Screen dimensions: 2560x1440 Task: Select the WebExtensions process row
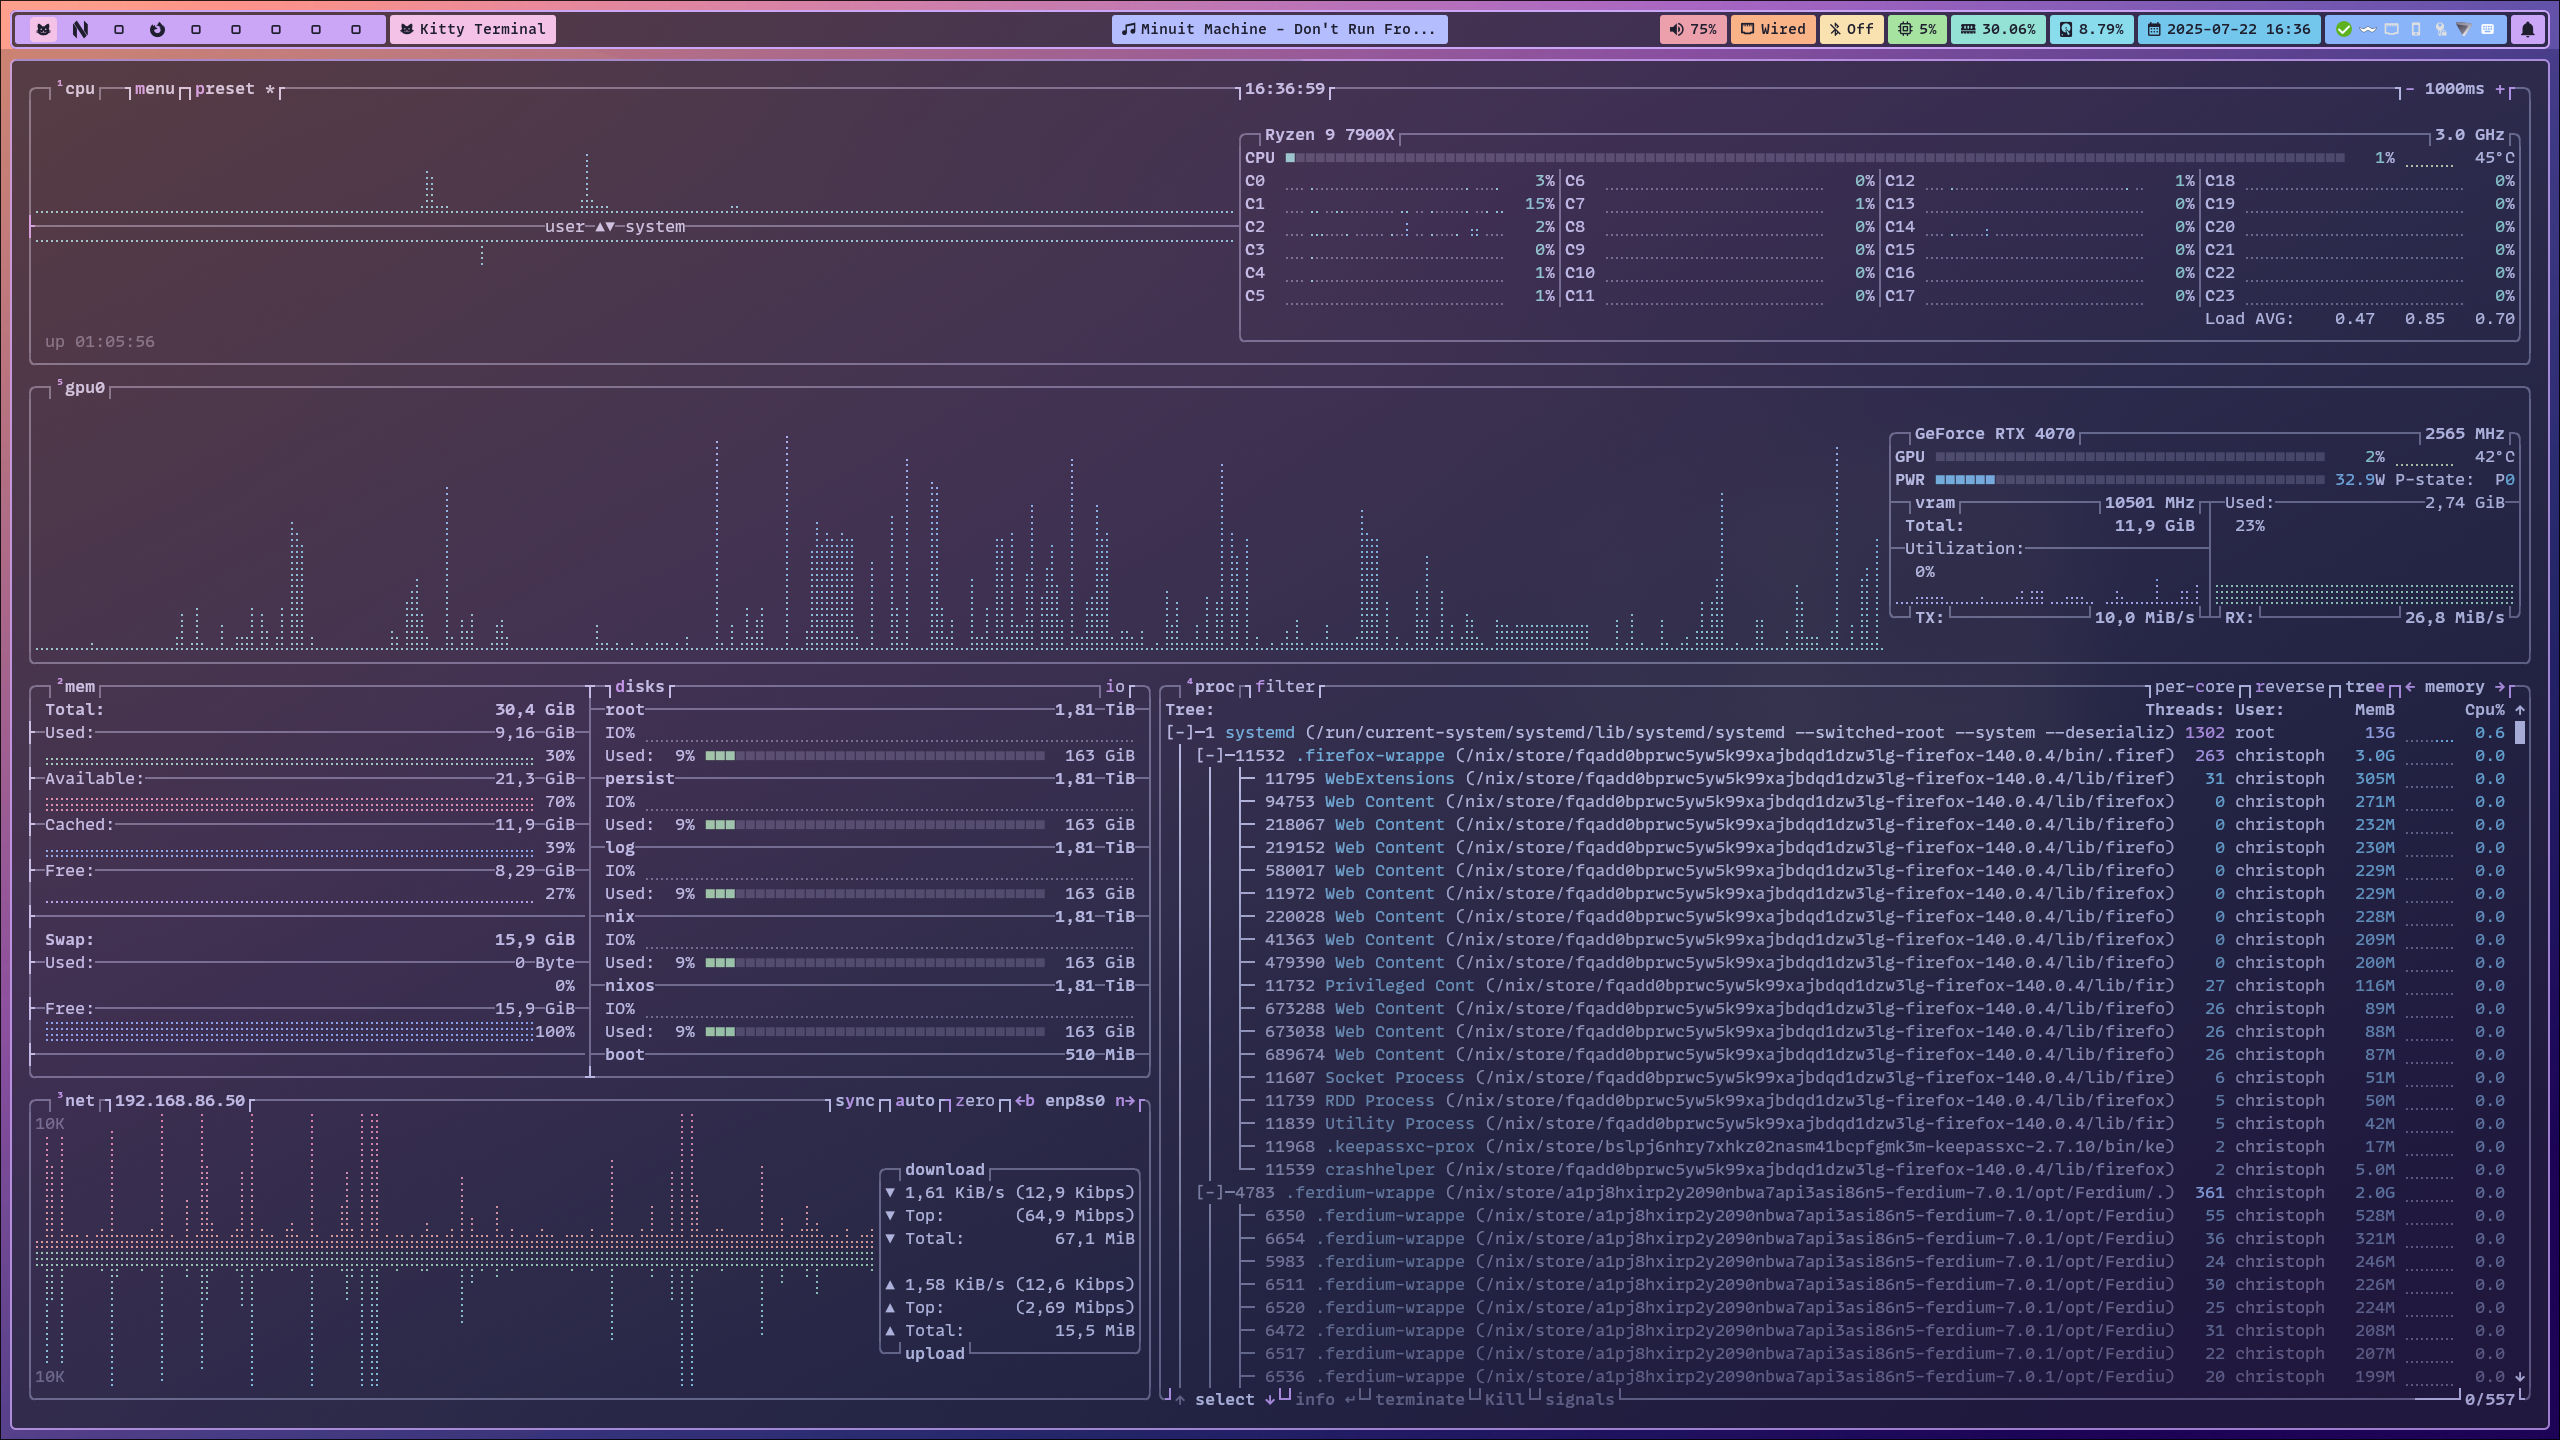[1389, 779]
